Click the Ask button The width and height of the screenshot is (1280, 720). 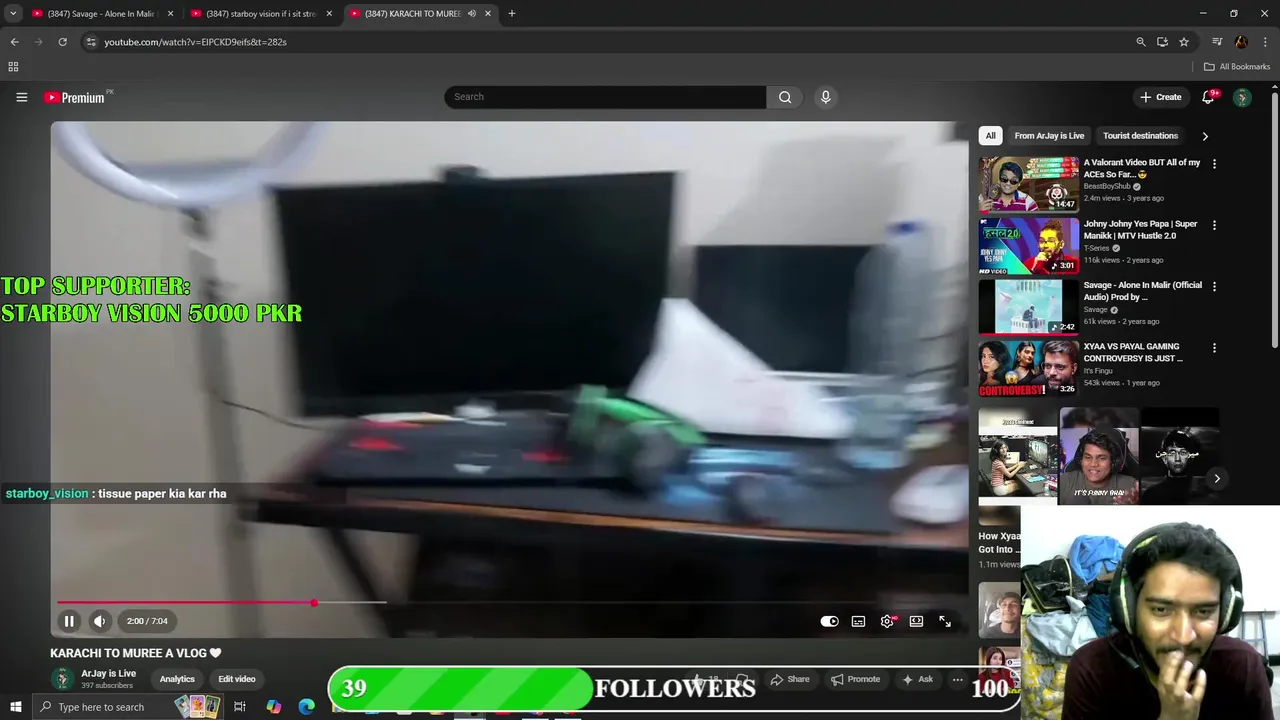click(x=918, y=679)
